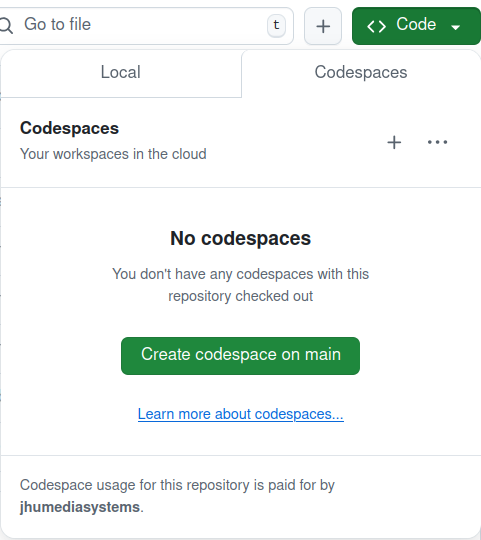The width and height of the screenshot is (481, 540).
Task: Click 'Your workspaces in the cloud' subtitle
Action: [x=113, y=154]
